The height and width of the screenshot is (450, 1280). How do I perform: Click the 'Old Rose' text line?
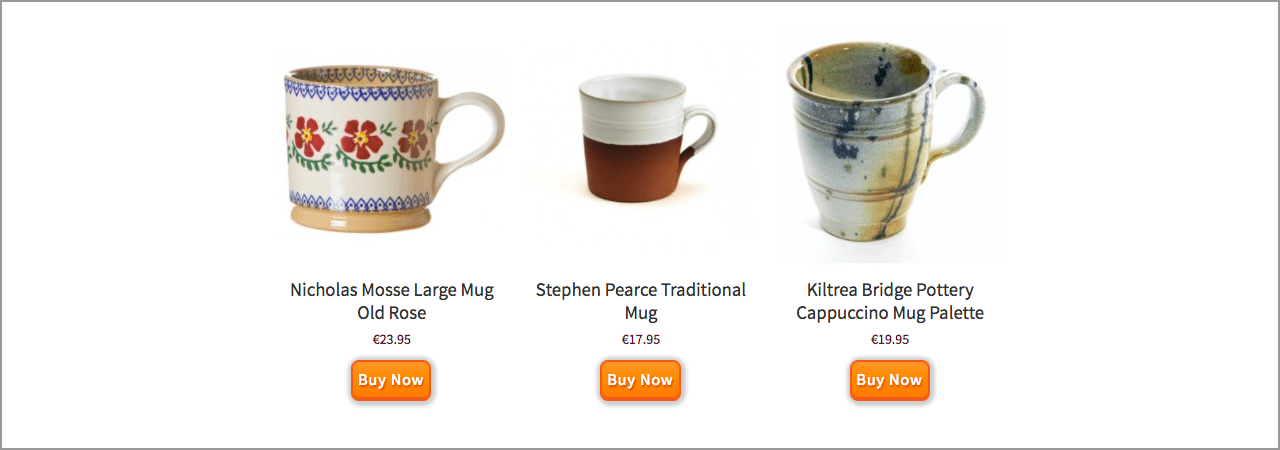[392, 313]
